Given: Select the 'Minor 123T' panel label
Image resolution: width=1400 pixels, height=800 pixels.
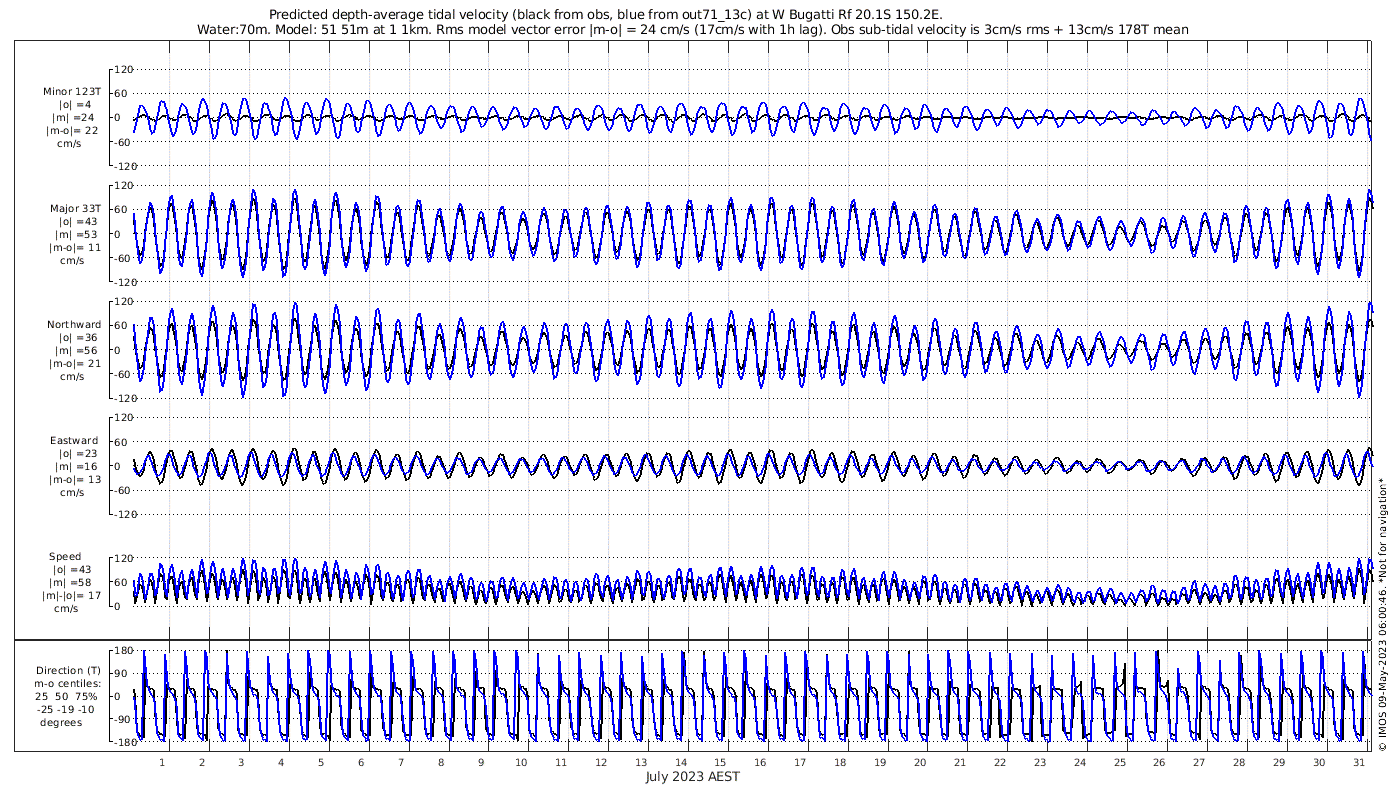Looking at the screenshot, I should pos(72,92).
